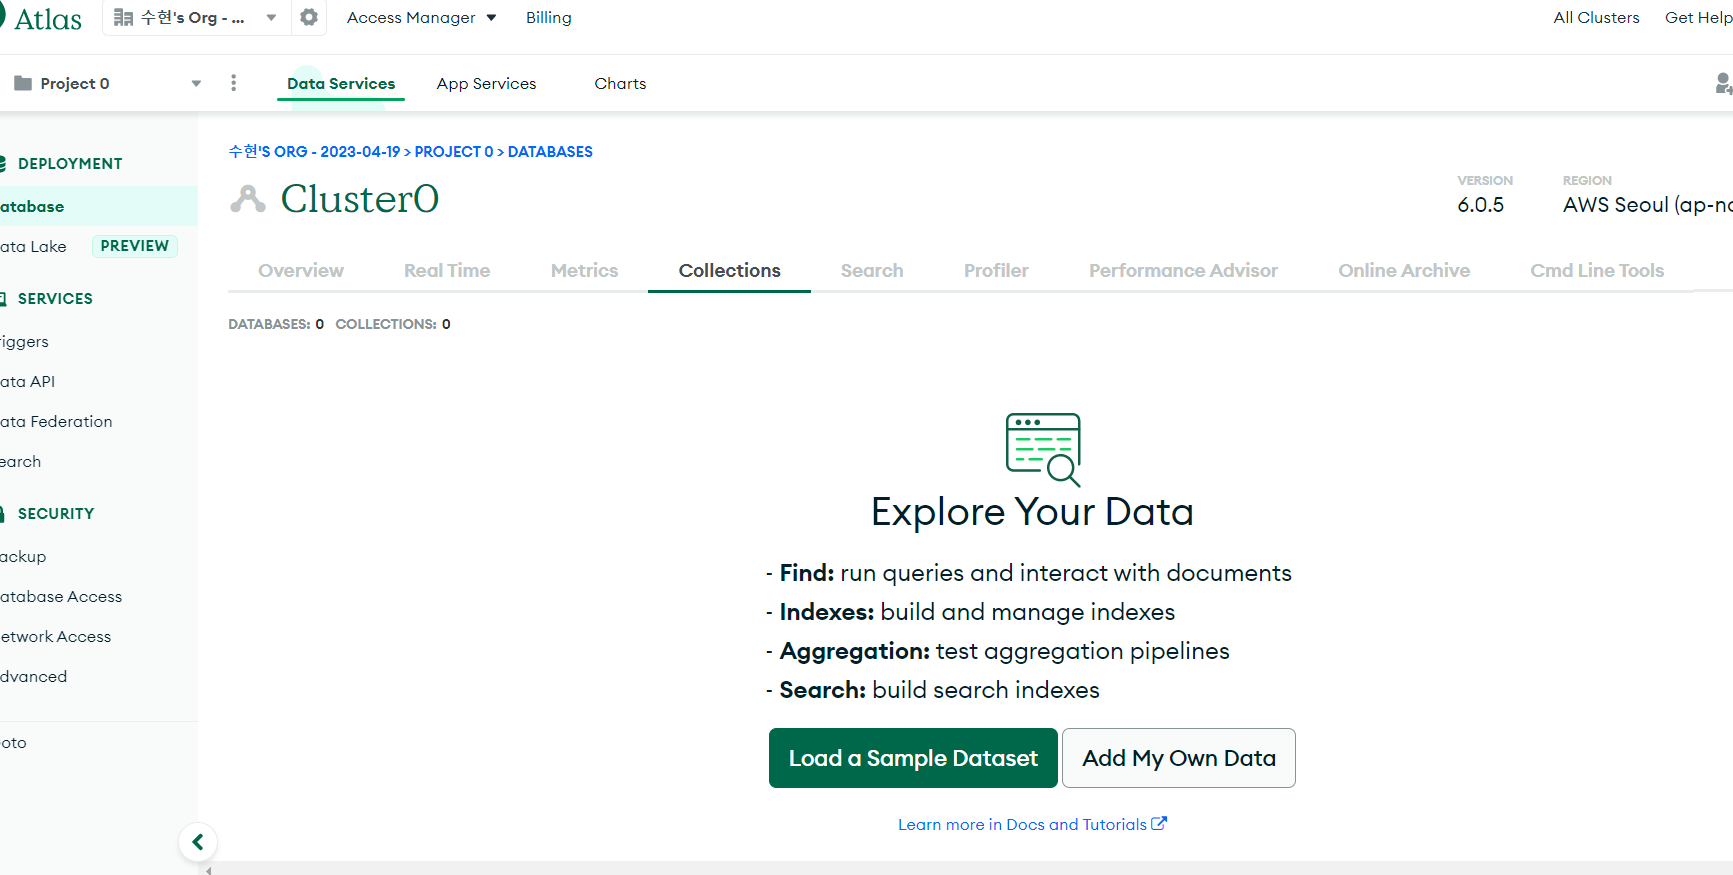The width and height of the screenshot is (1733, 875).
Task: Open Network Access in the sidebar
Action: pos(55,636)
